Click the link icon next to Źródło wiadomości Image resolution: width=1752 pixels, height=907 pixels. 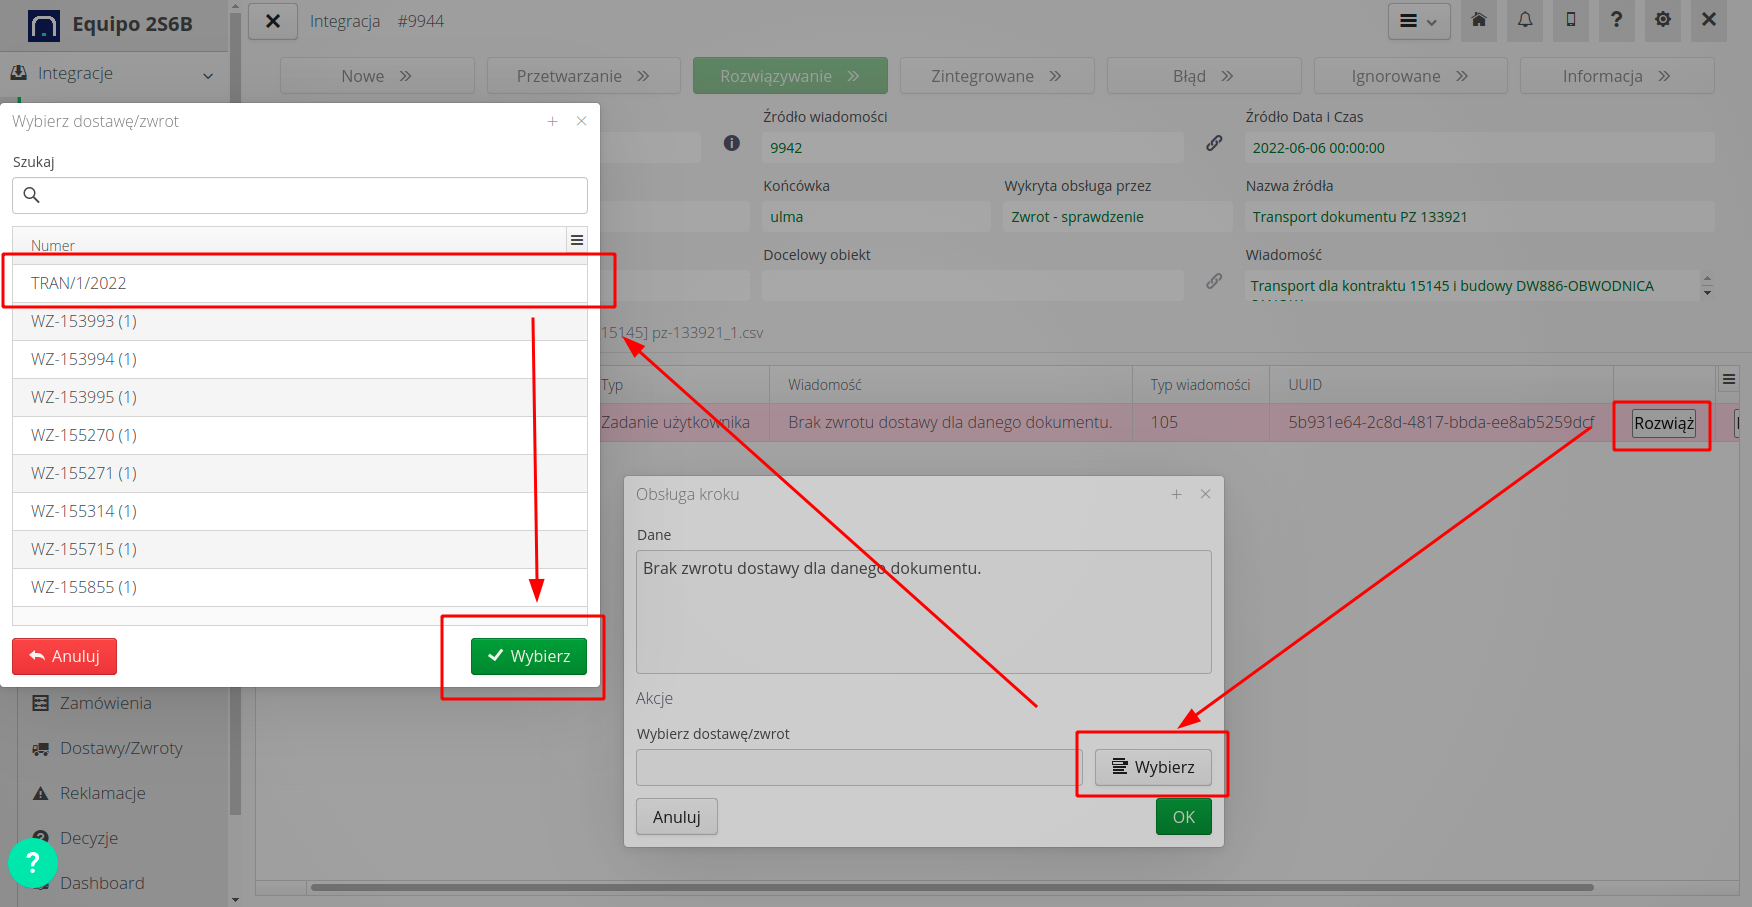[1214, 143]
